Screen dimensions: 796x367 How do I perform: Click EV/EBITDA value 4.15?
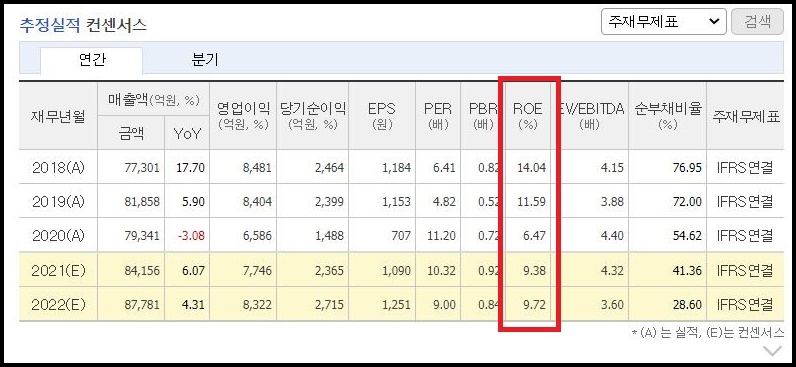click(x=612, y=168)
